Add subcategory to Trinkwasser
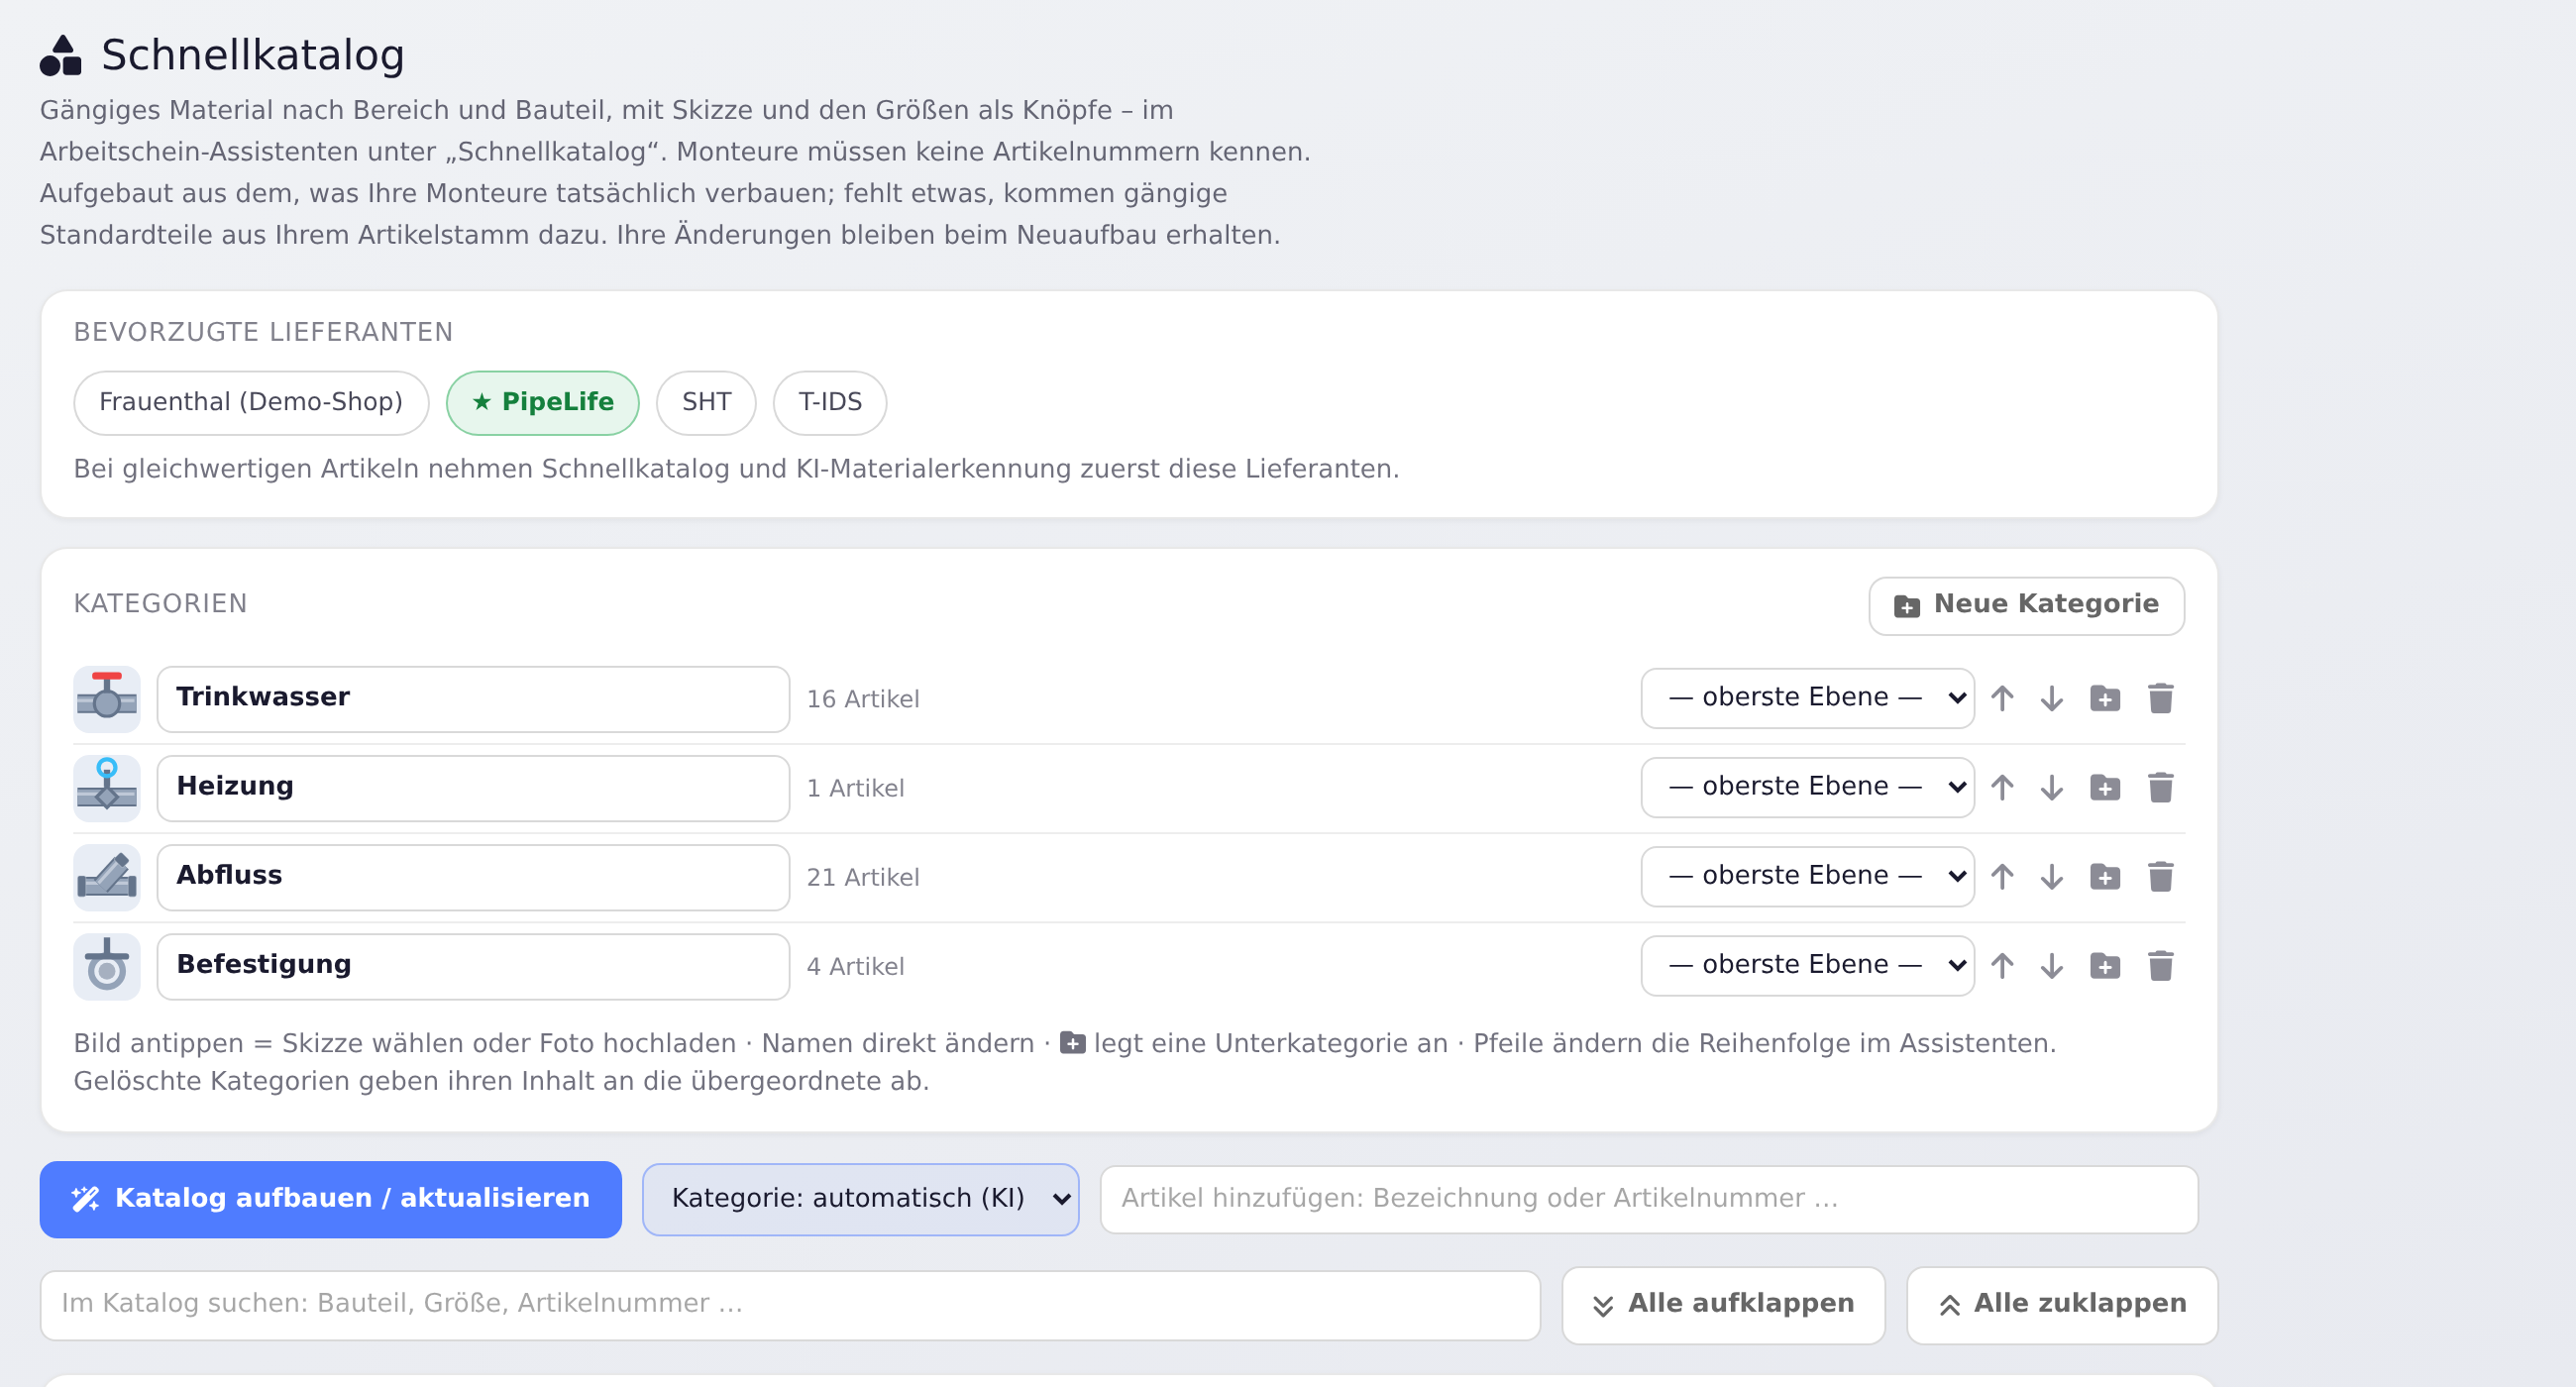 [2105, 698]
